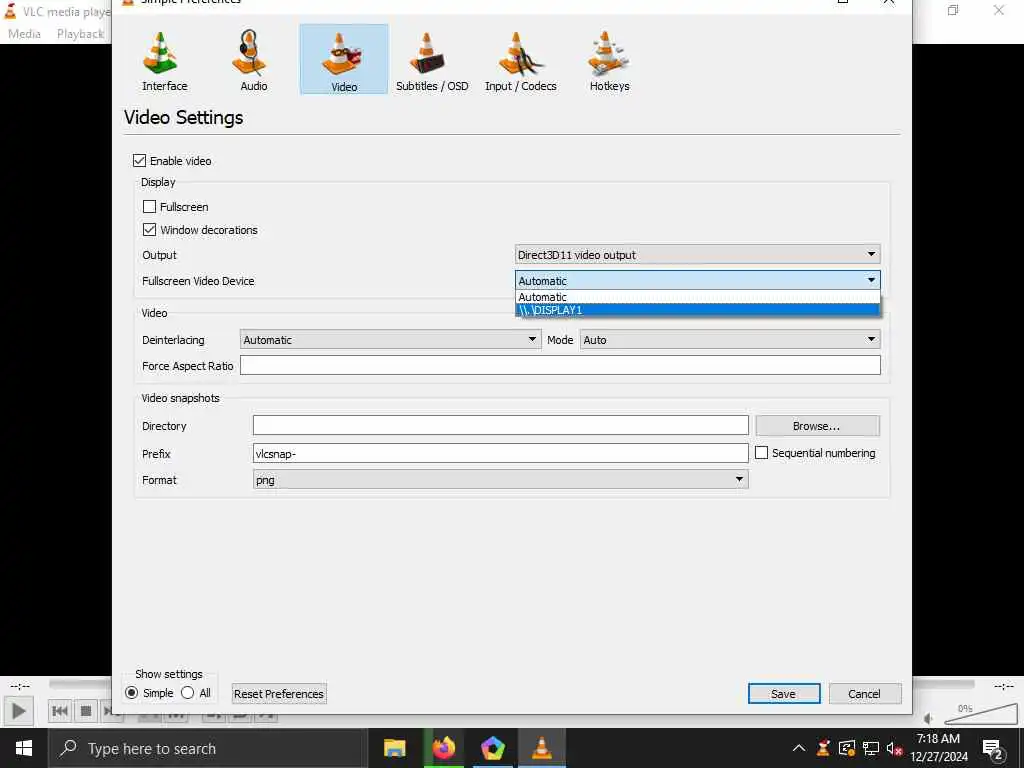Click the Force Aspect Ratio field
This screenshot has height=768, width=1024.
(x=560, y=366)
